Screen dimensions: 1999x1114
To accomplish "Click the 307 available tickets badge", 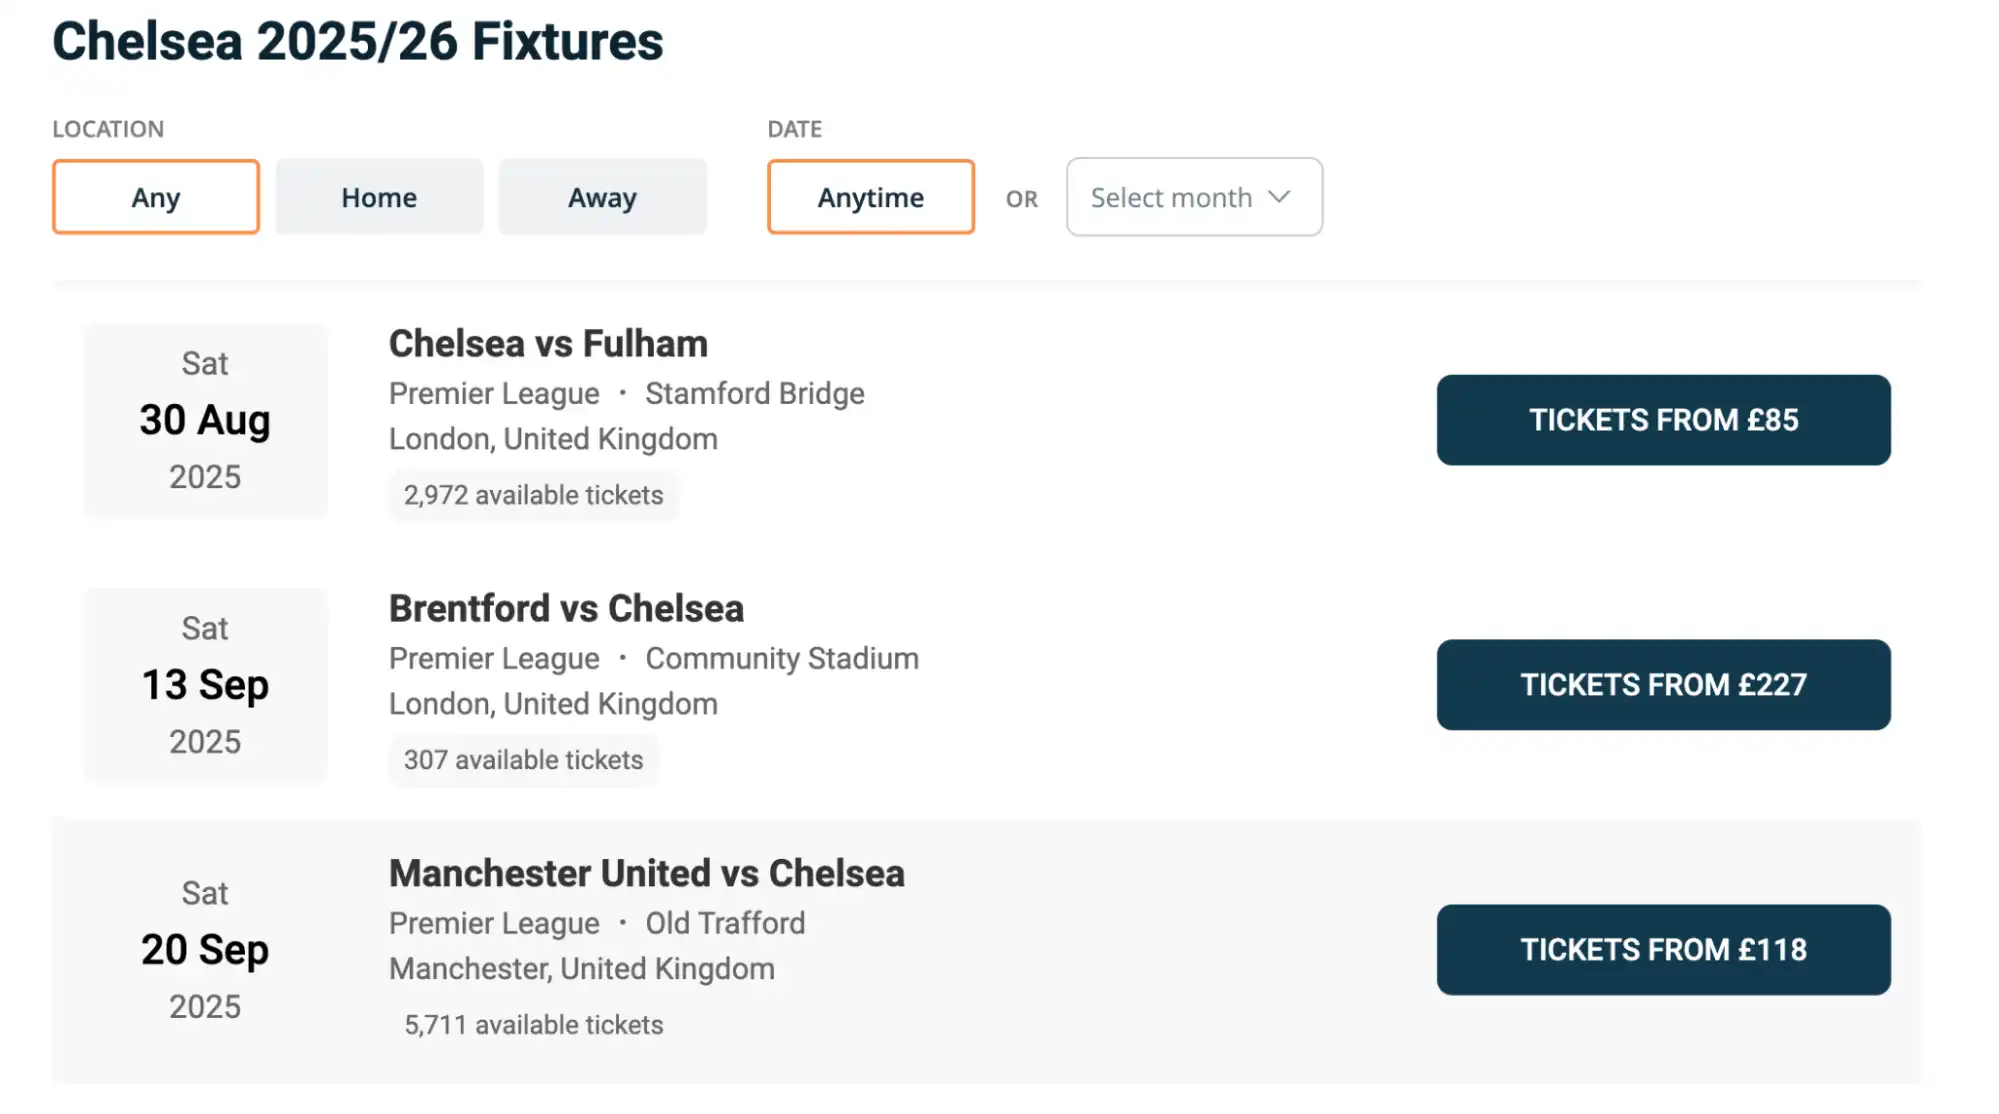I will coord(523,760).
